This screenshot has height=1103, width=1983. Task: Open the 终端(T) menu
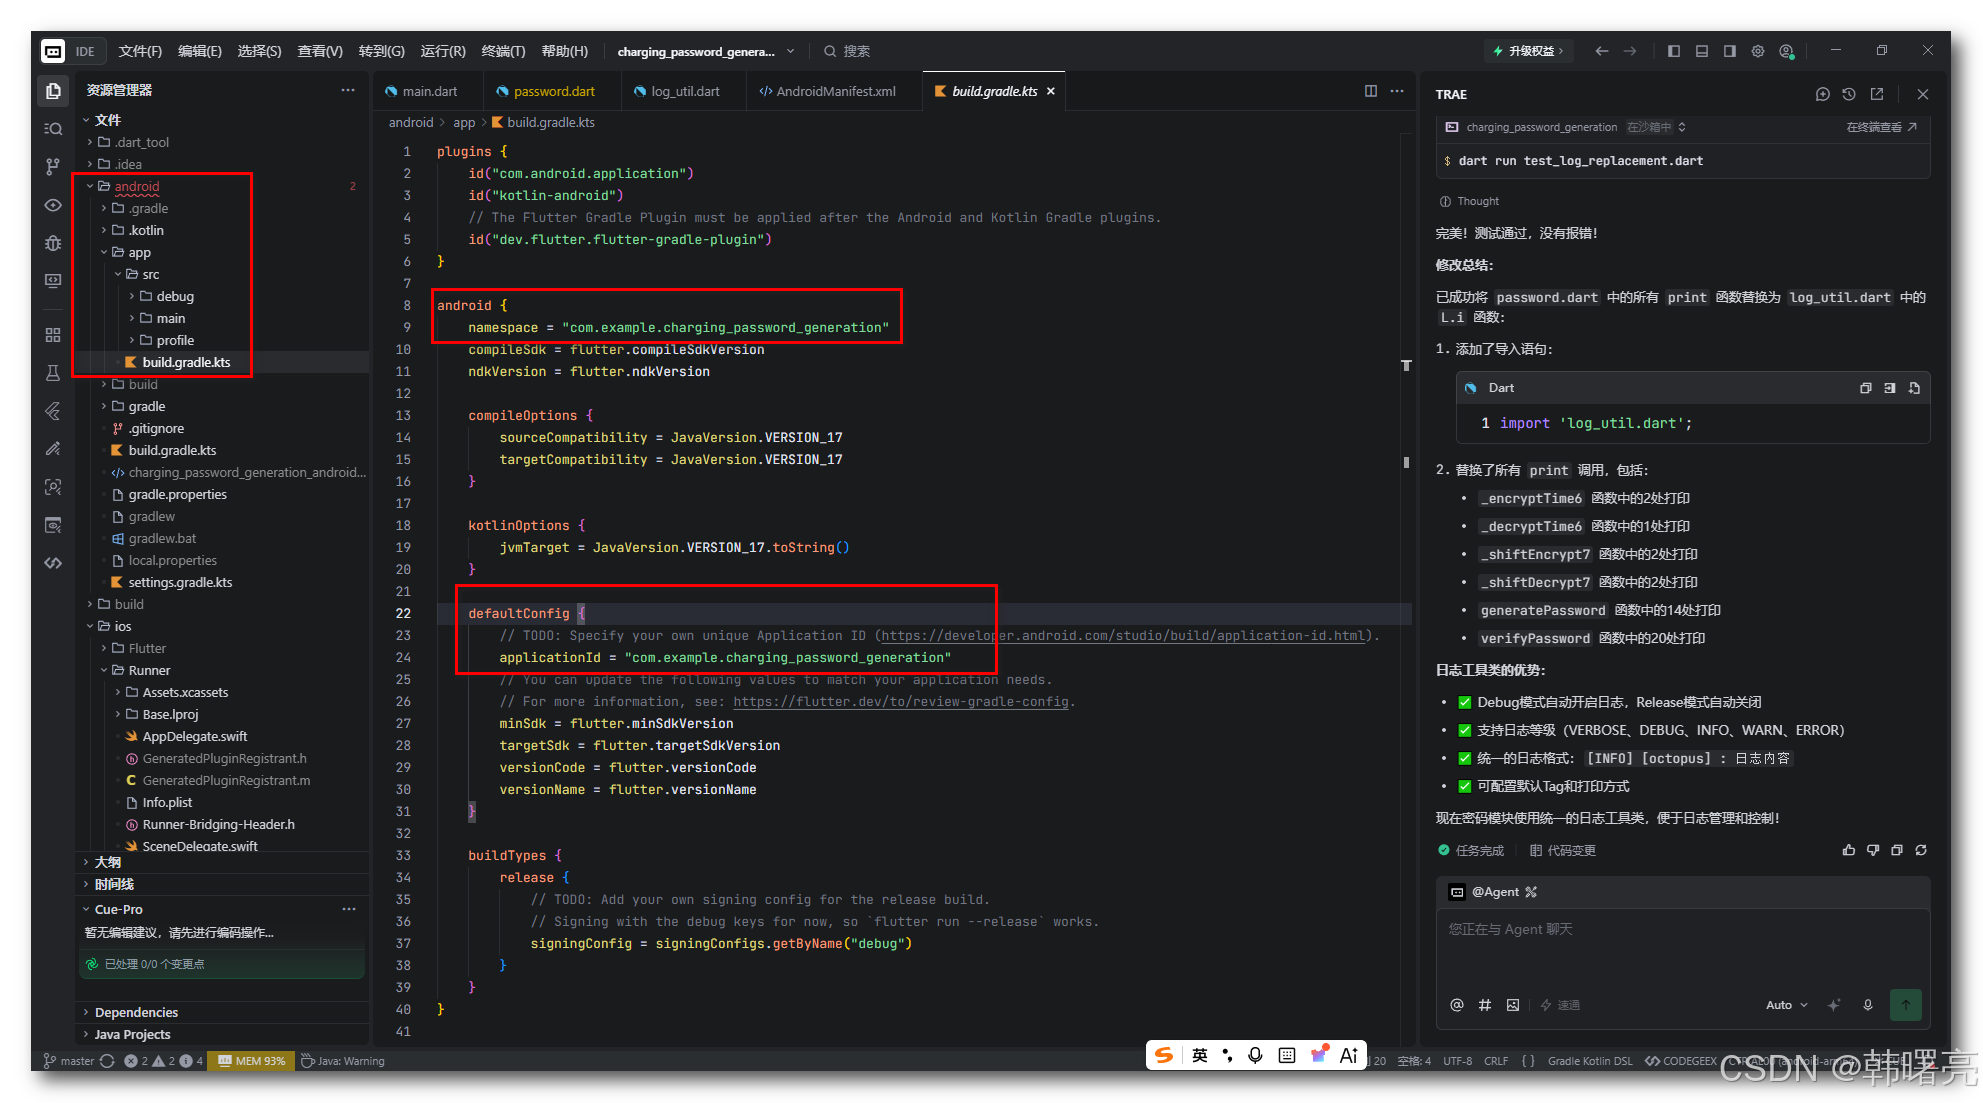[503, 51]
